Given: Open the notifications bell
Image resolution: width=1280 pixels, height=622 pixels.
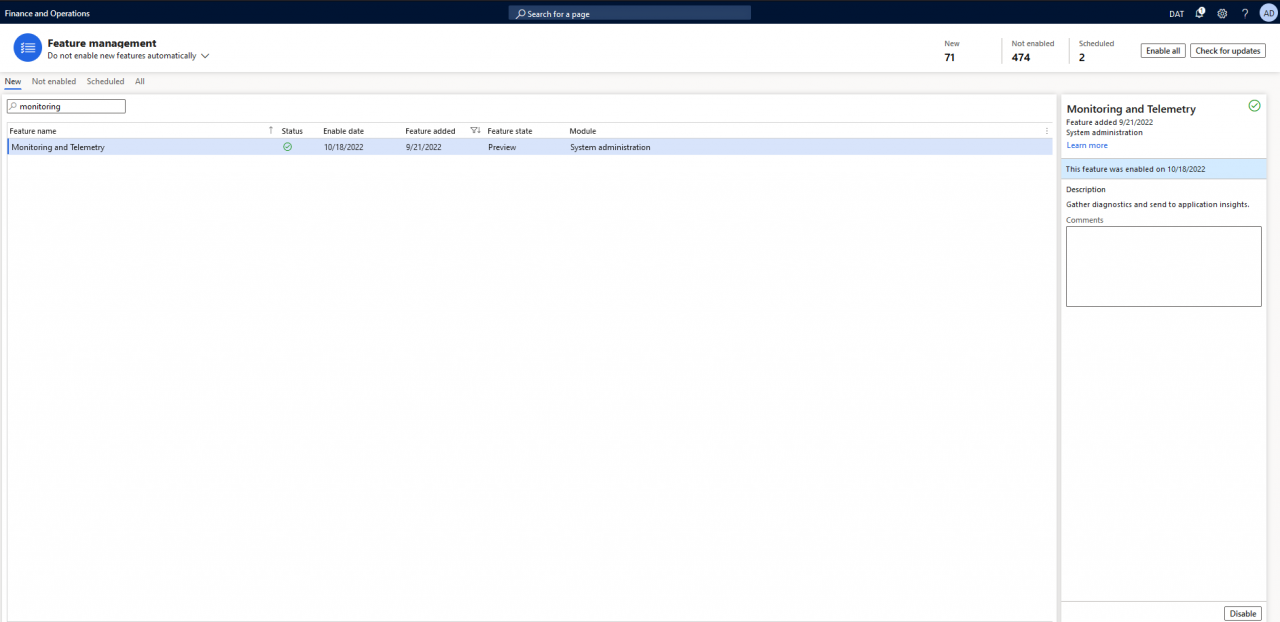Looking at the screenshot, I should tap(1199, 13).
